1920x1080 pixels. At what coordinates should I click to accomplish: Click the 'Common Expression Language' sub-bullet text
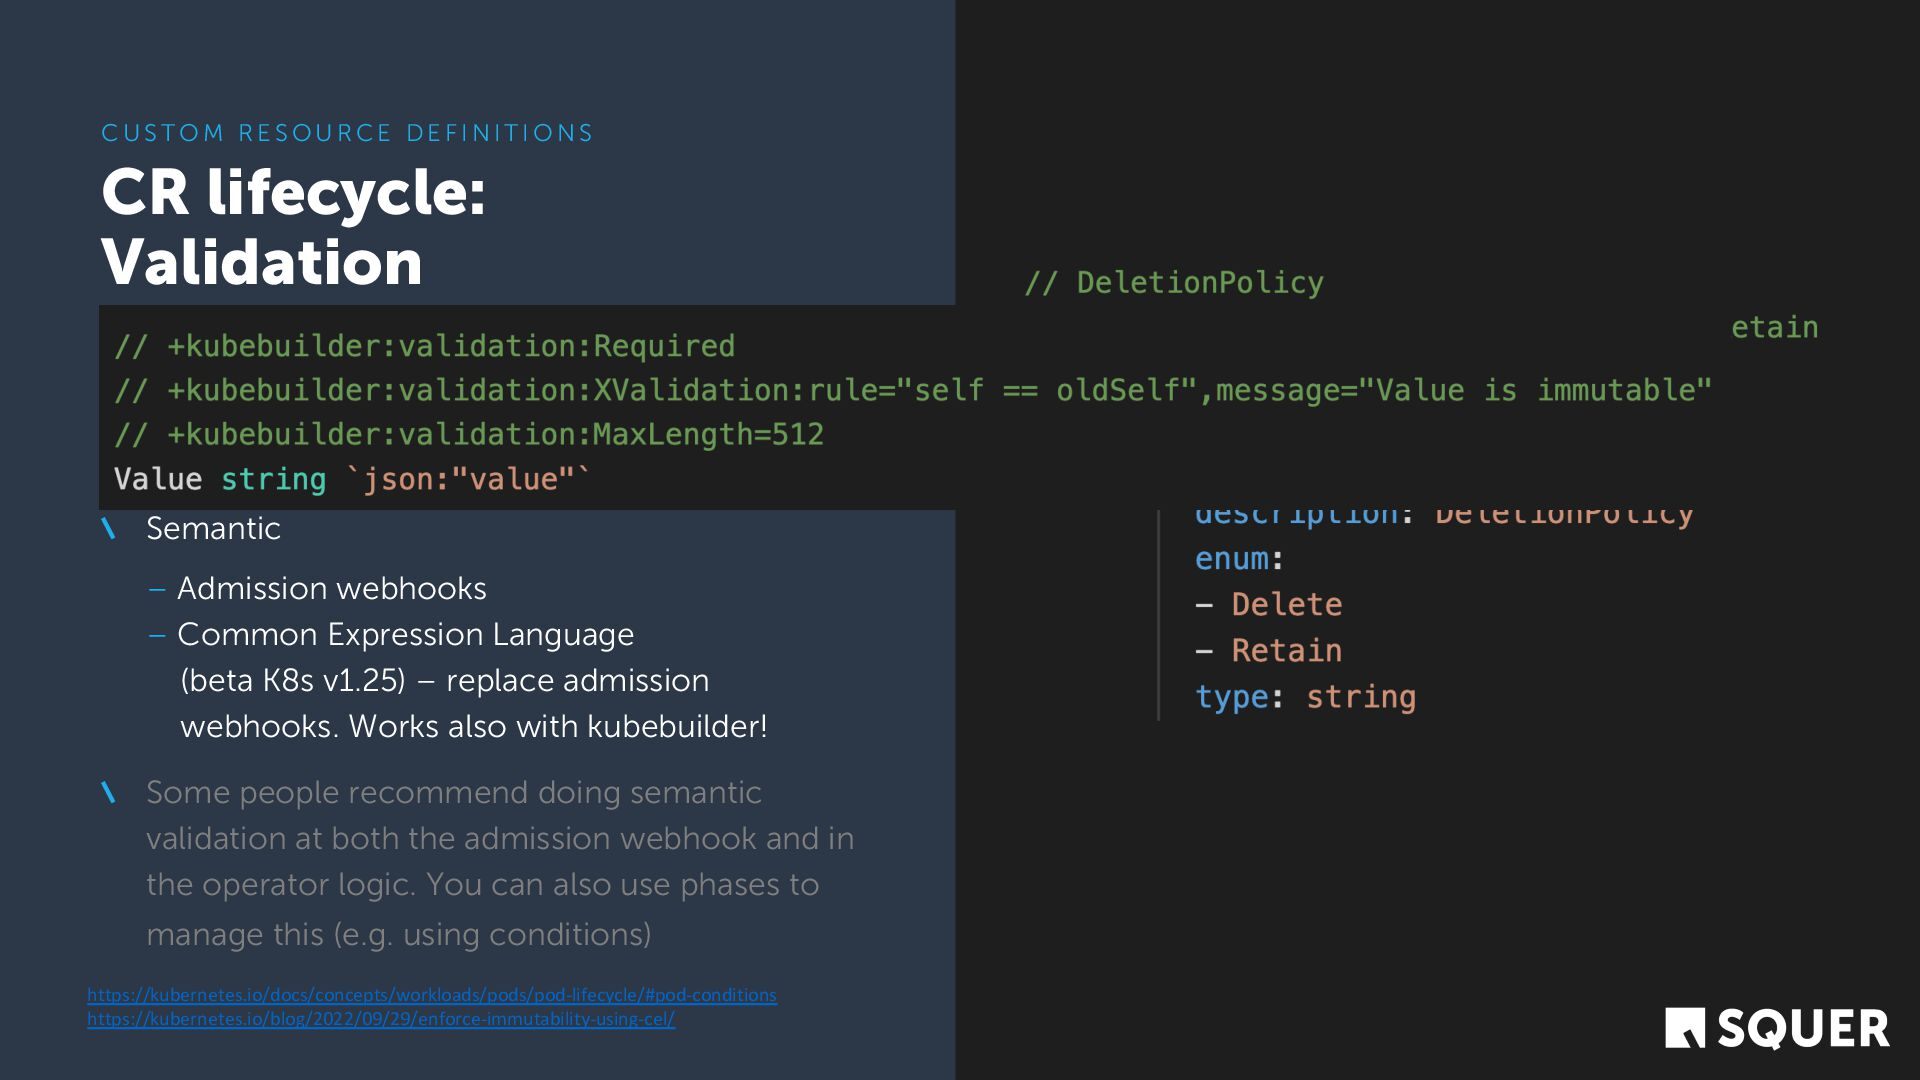(x=405, y=634)
